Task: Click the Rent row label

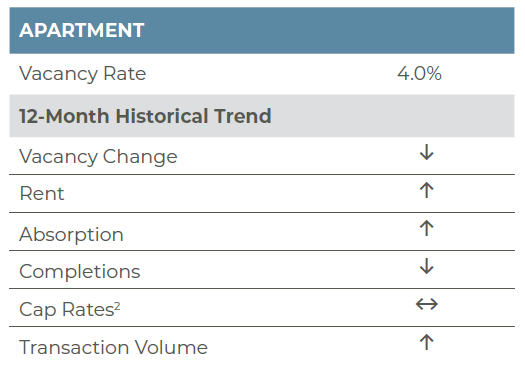Action: [x=42, y=194]
